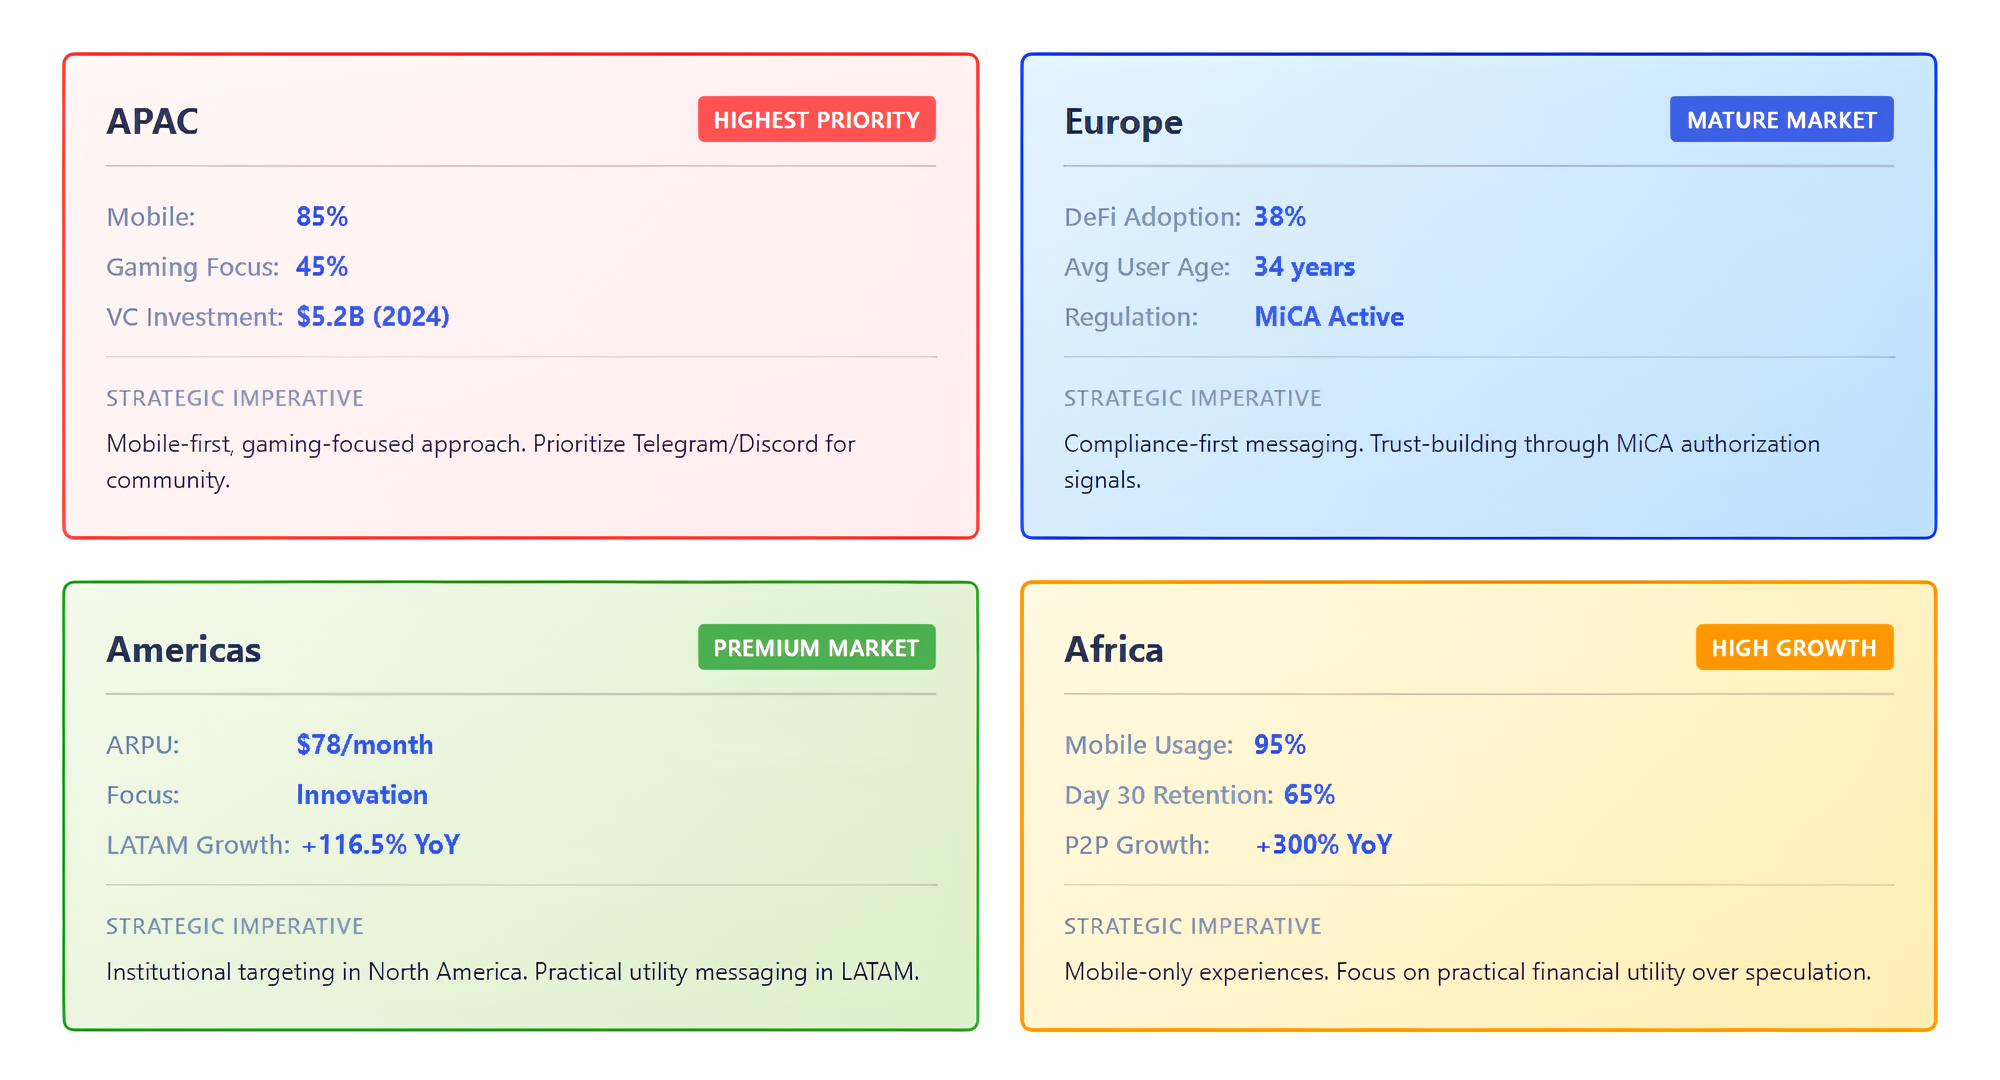The image size is (2000, 1080).
Task: Click the Mobile-only experiences imperative text
Action: 1467,972
